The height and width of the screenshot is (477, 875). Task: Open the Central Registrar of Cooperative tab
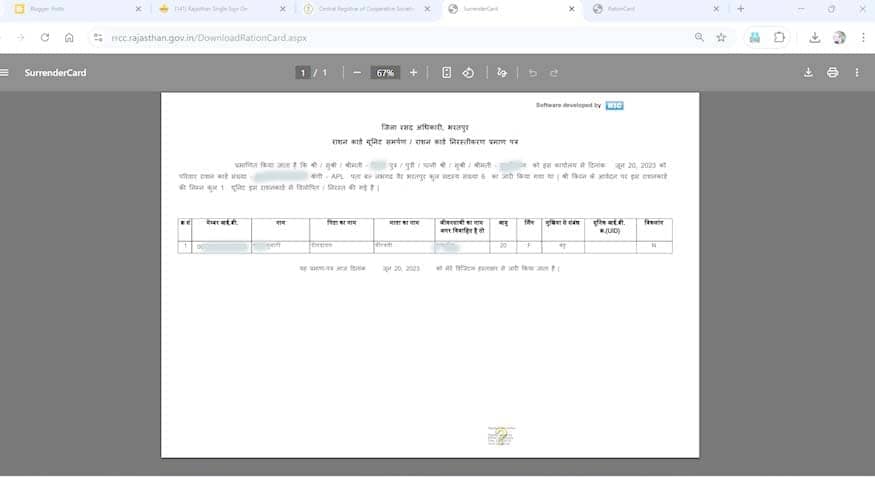(x=365, y=9)
